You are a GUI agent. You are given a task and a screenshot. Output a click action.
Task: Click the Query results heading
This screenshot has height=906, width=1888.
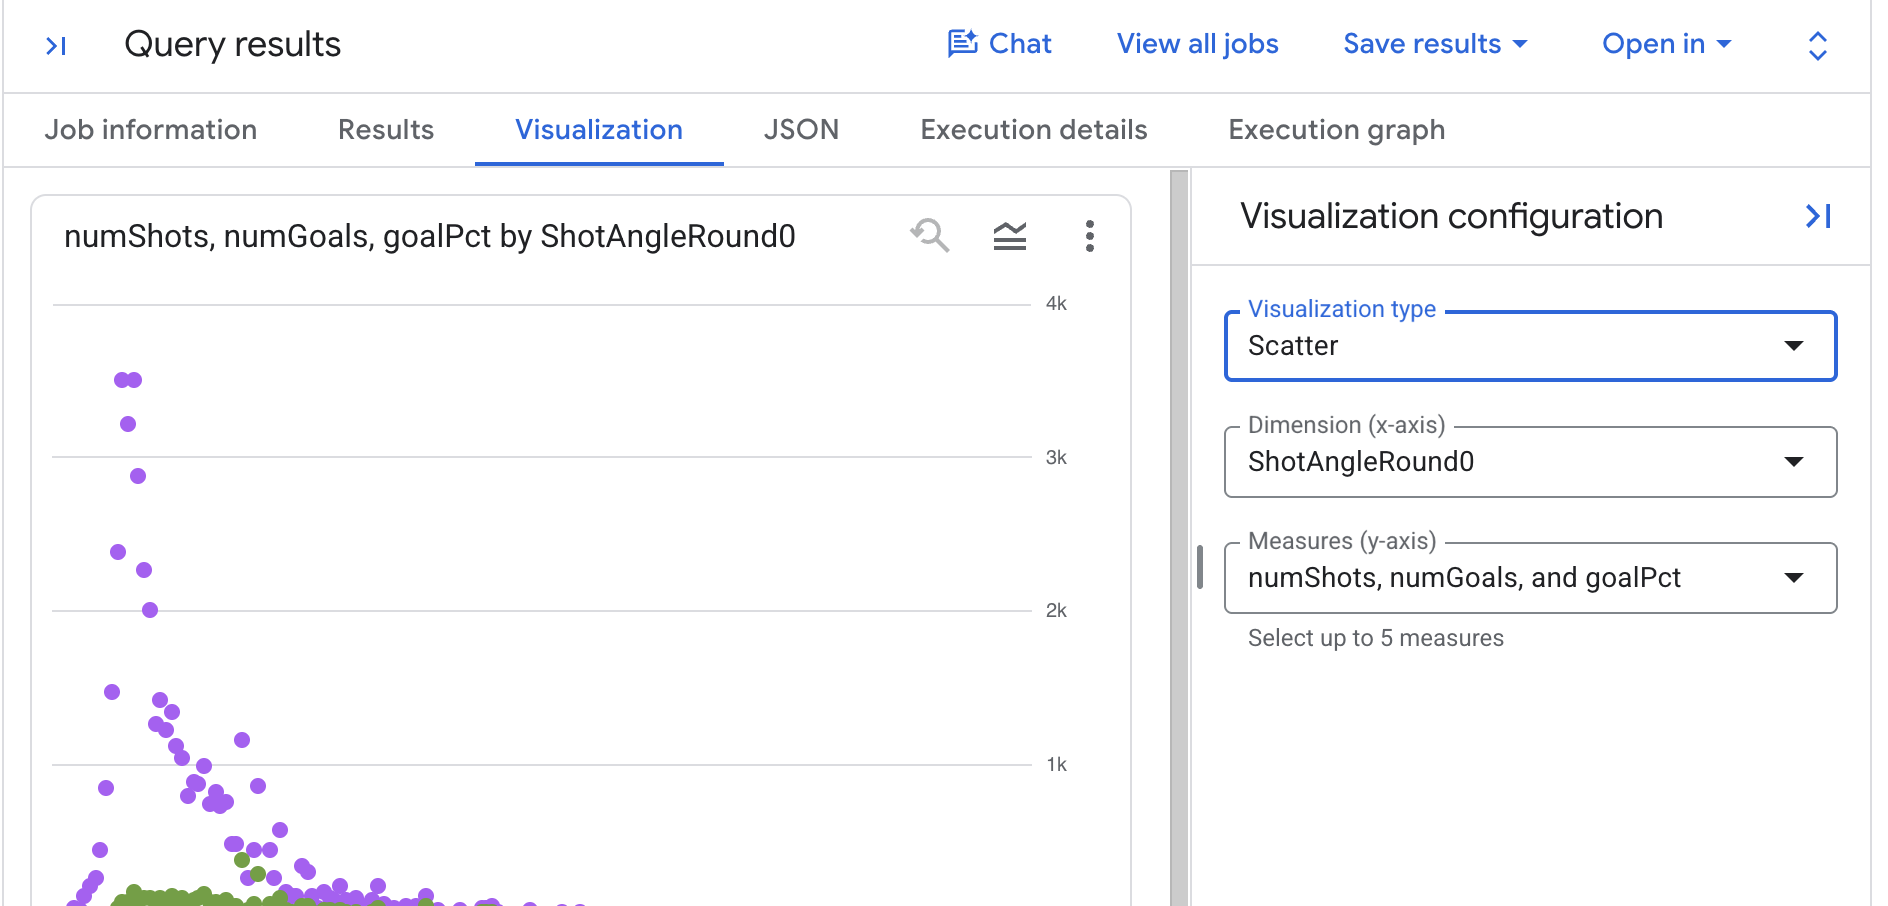pos(233,45)
